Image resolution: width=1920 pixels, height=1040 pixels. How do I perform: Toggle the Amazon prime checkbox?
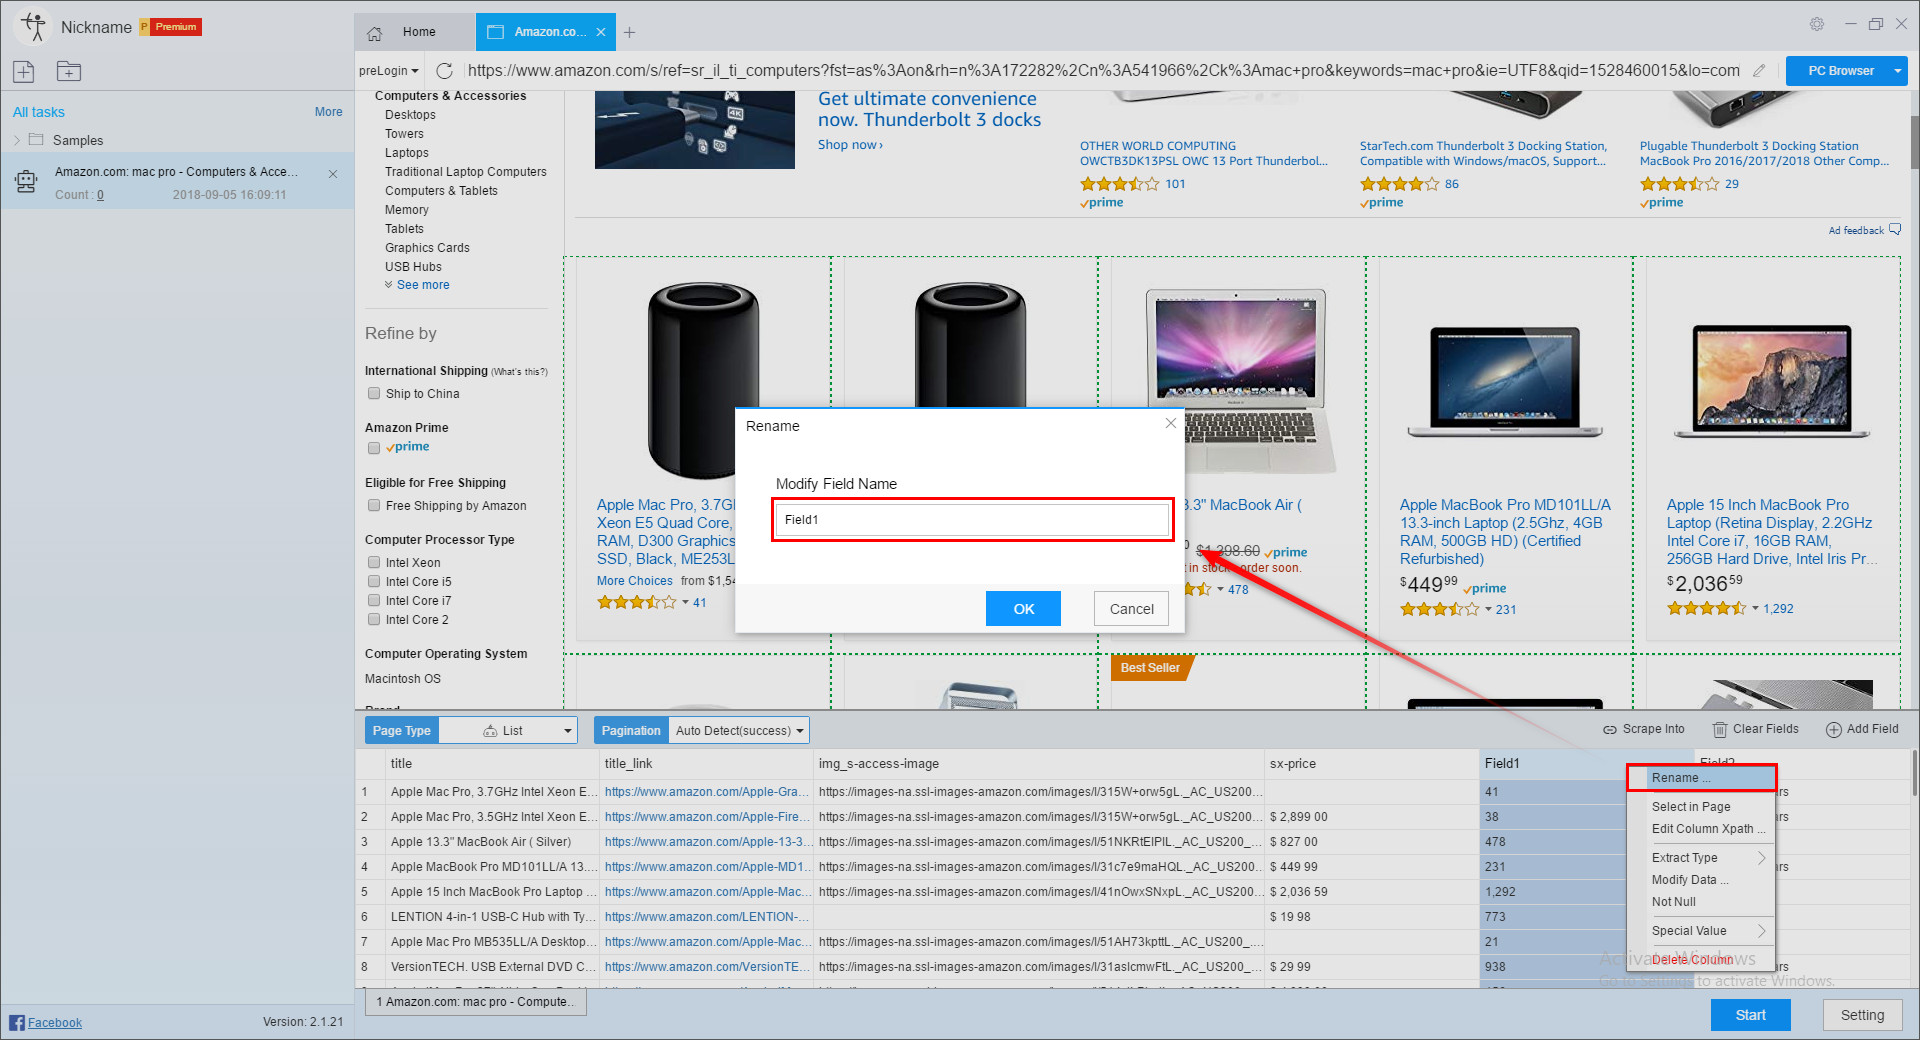click(x=374, y=448)
